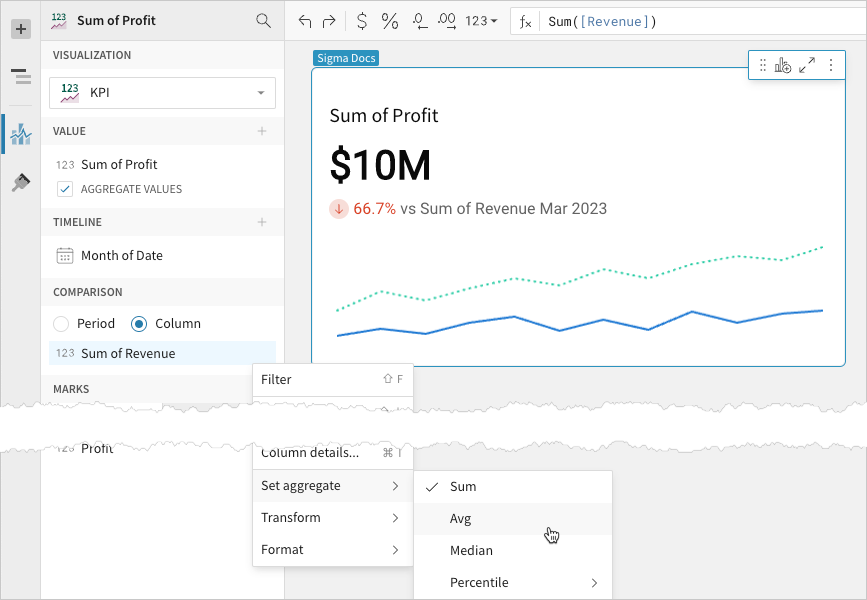867x600 pixels.
Task: Click the increase decimal places icon
Action: tap(447, 21)
